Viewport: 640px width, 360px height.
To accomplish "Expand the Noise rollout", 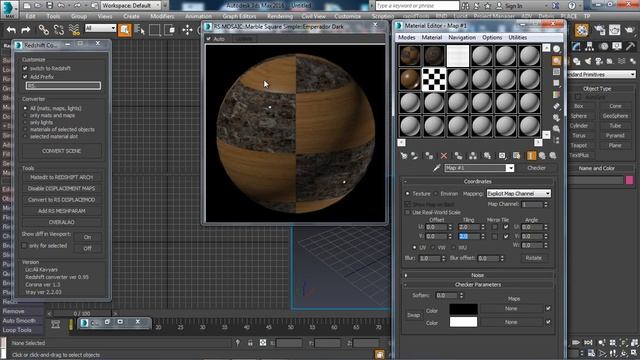I will tap(477, 275).
